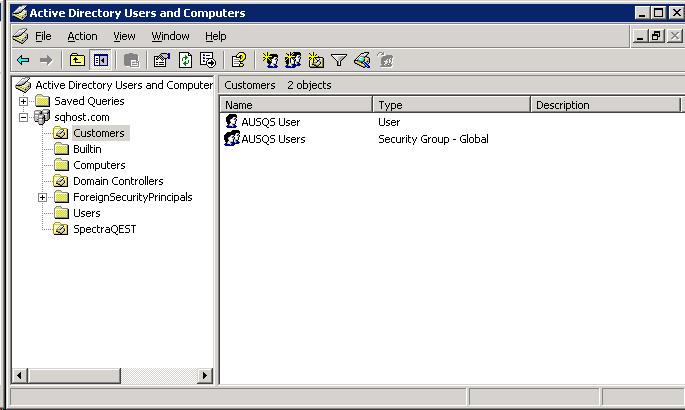Create a new group via toolbar icon
685x410 pixels.
tap(293, 60)
